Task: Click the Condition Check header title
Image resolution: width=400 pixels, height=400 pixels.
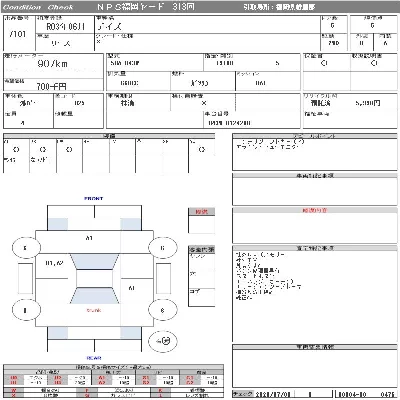Action: [x=38, y=7]
